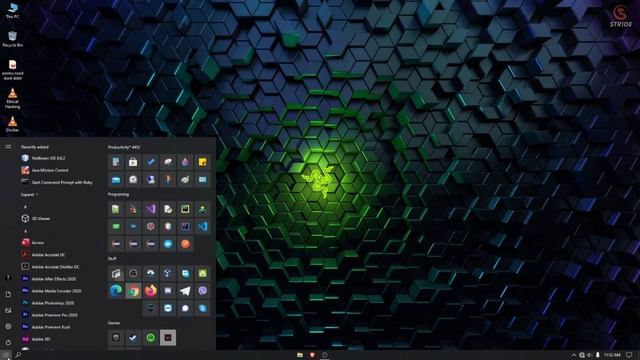640x360 pixels.
Task: Select the Stuff group header
Action: coord(112,258)
